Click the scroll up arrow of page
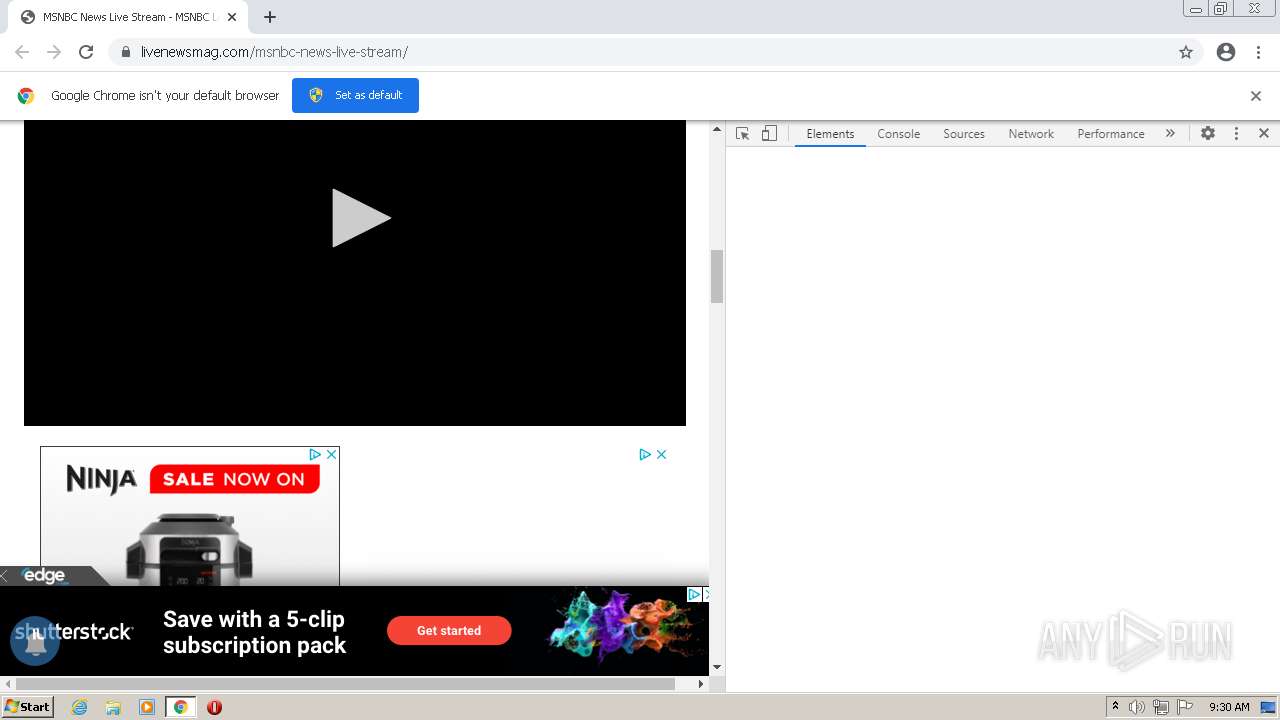1280x720 pixels. [717, 128]
